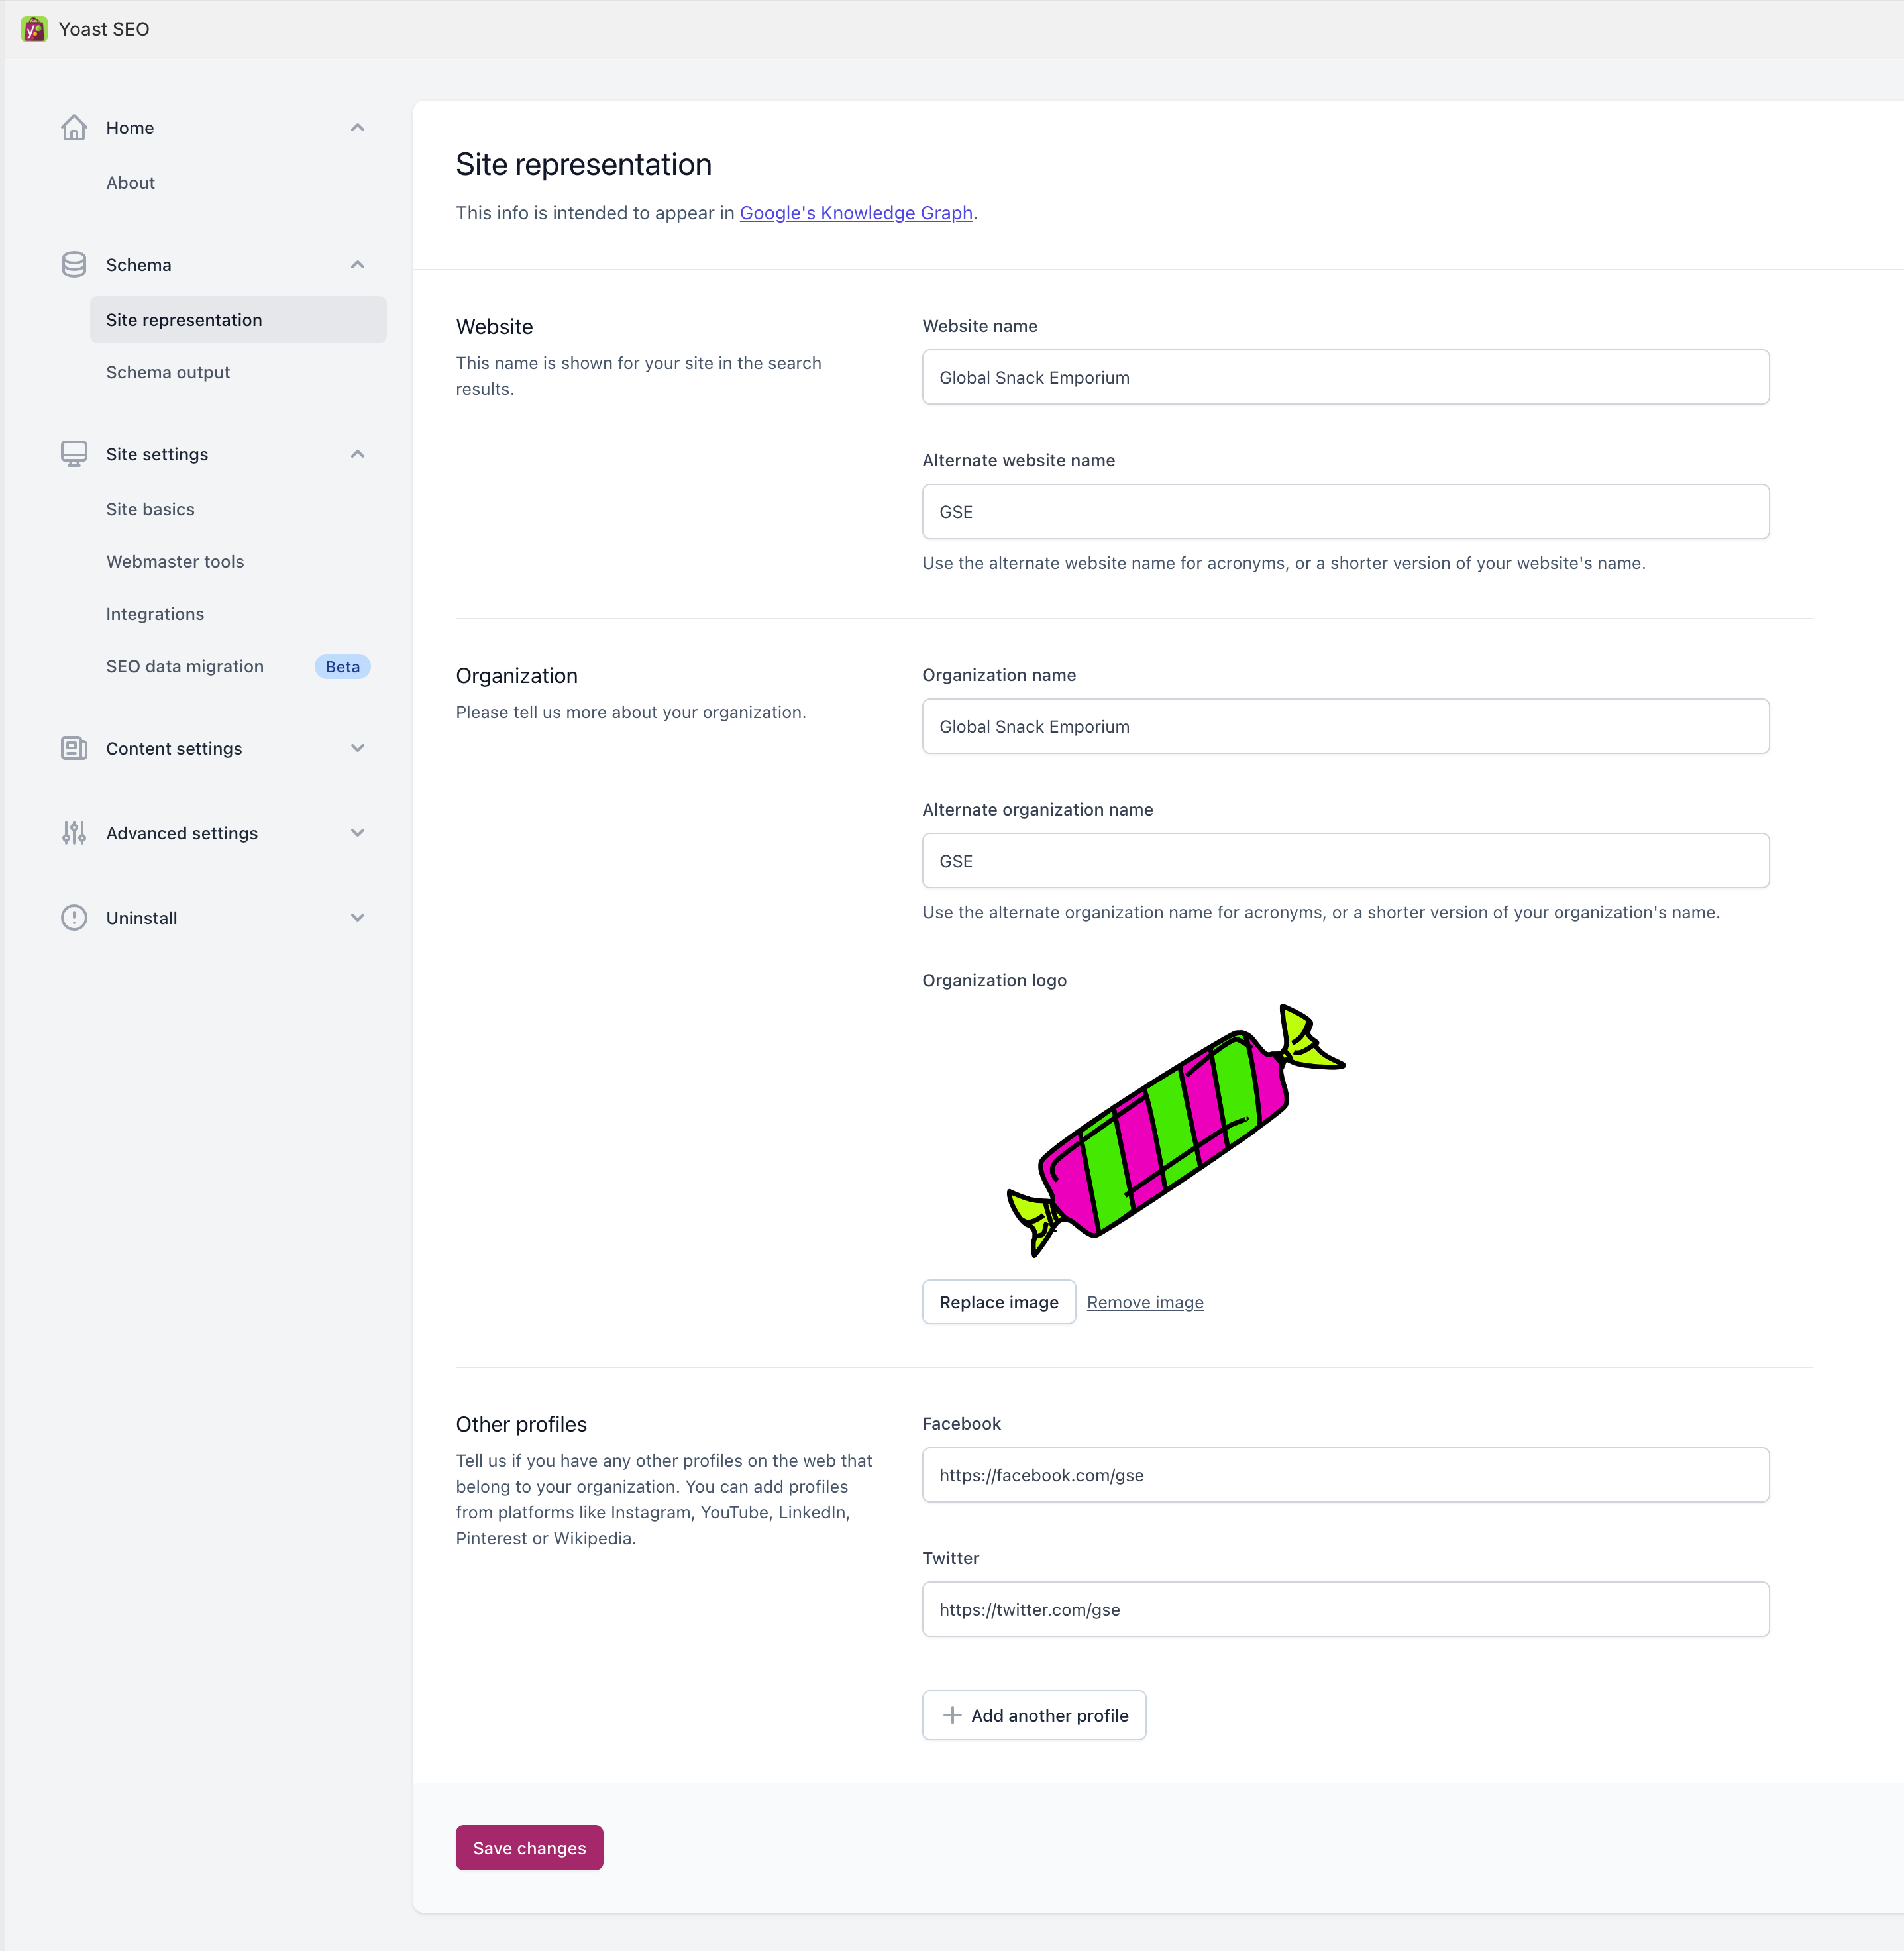Image resolution: width=1904 pixels, height=1951 pixels.
Task: Open the Google's Knowledge Graph link
Action: (855, 212)
